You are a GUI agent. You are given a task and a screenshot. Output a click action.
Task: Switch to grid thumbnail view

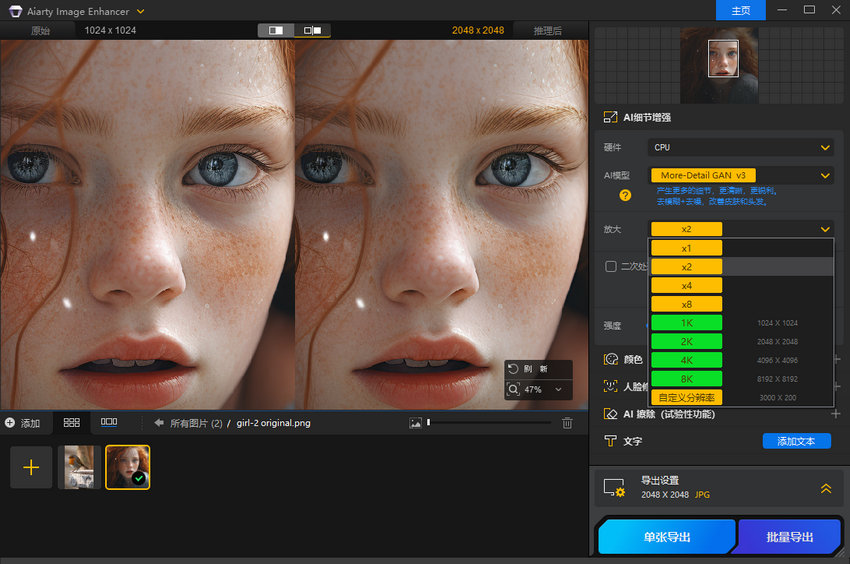click(72, 422)
